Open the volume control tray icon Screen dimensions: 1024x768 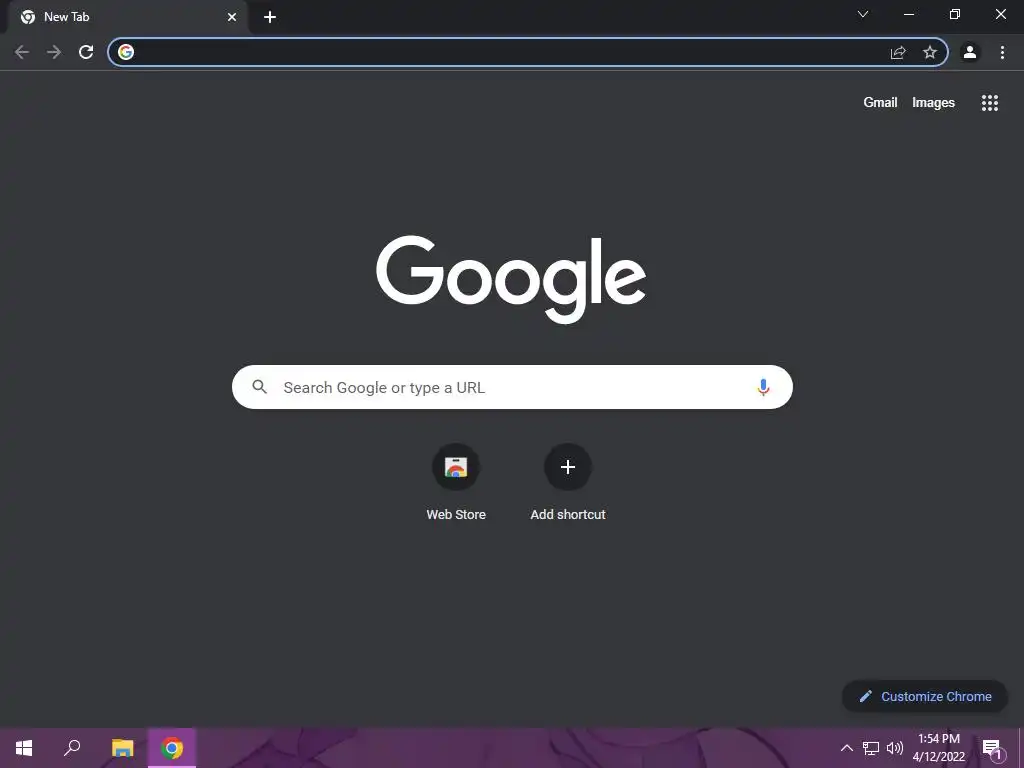(895, 748)
